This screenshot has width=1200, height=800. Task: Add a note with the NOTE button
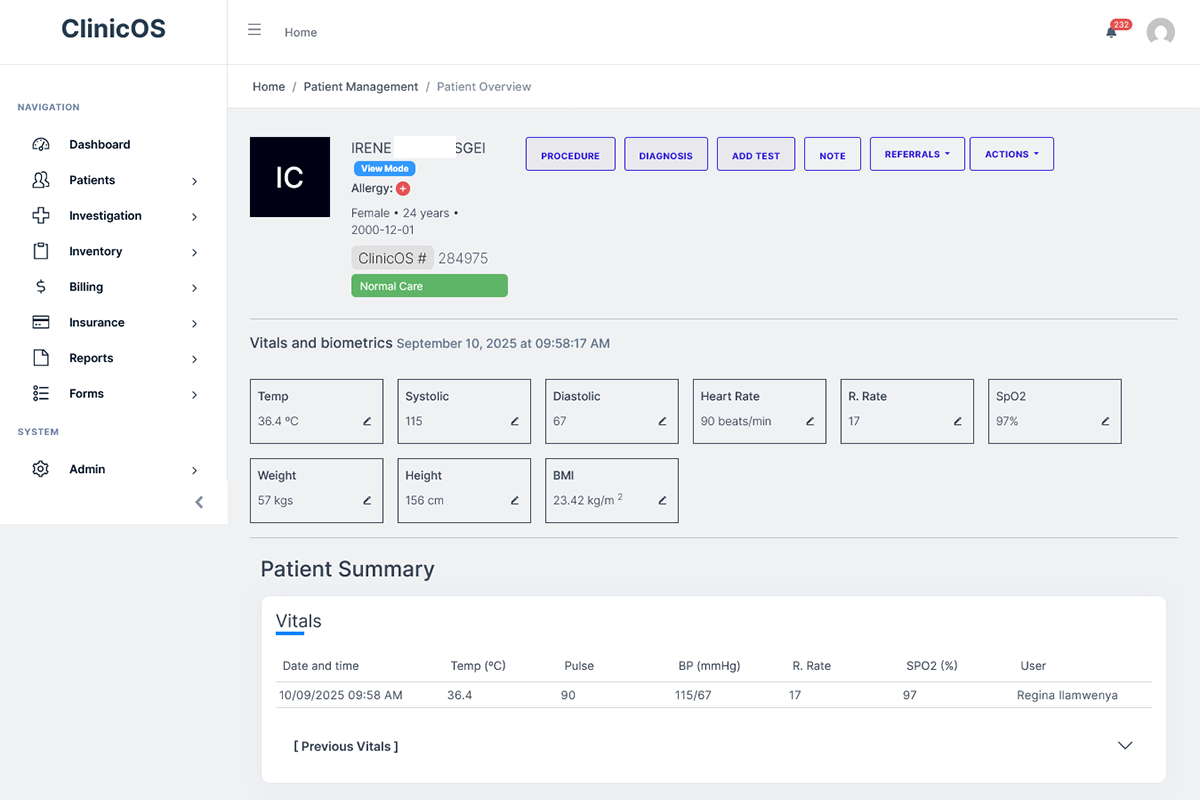[832, 154]
